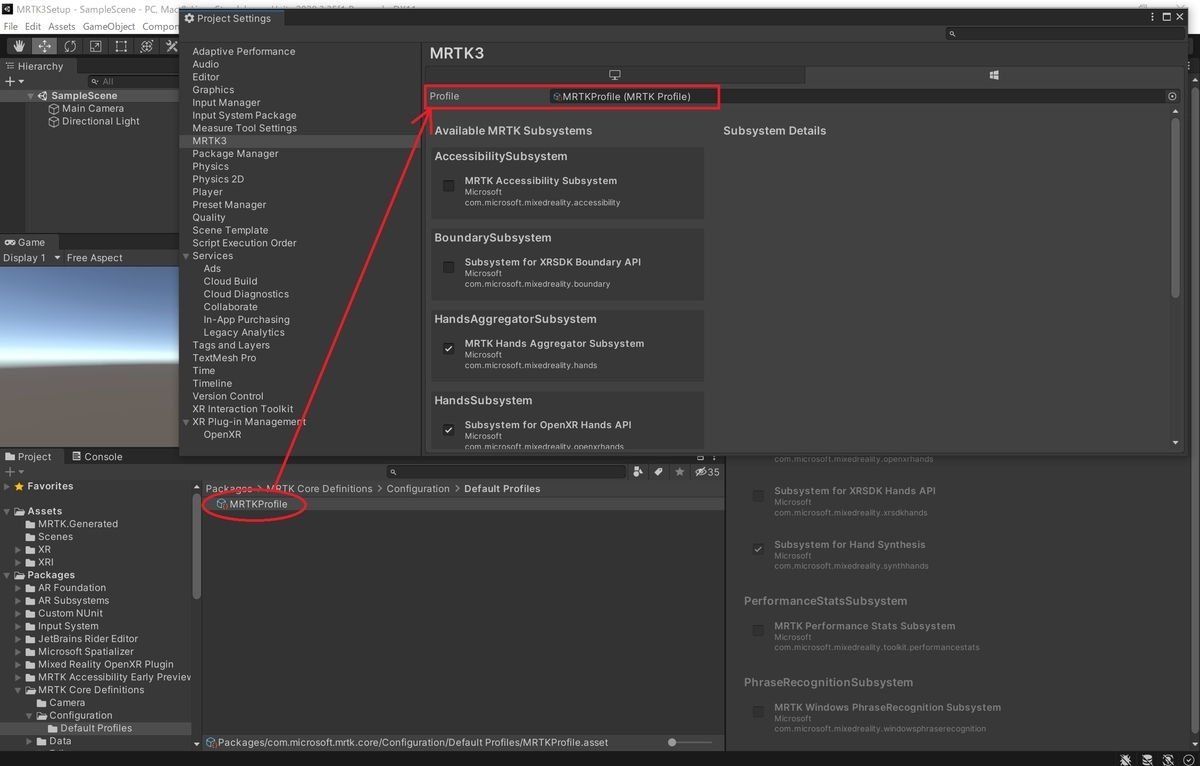Viewport: 1200px width, 766px height.
Task: Click the MRTK3 settings vertical scrollbar
Action: pos(1176,208)
